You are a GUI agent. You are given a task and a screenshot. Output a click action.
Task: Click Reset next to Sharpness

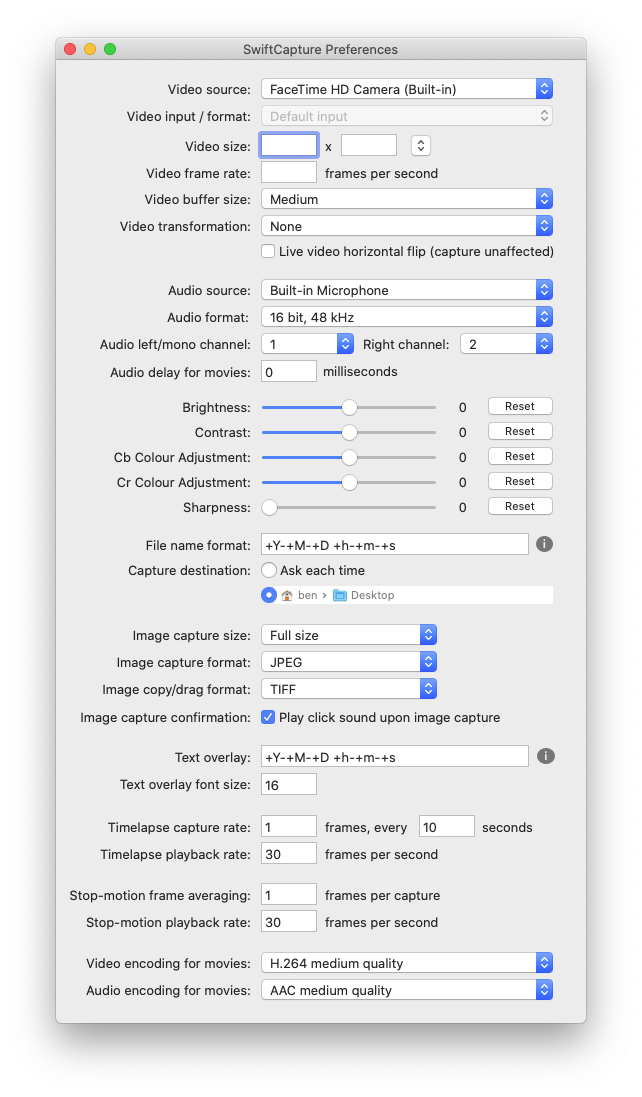point(519,506)
